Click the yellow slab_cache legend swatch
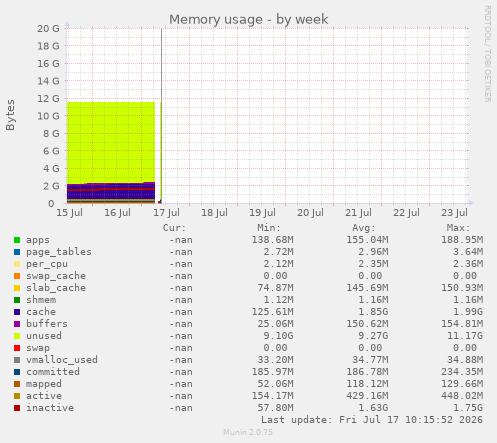Image resolution: width=497 pixels, height=443 pixels. pos(17,288)
